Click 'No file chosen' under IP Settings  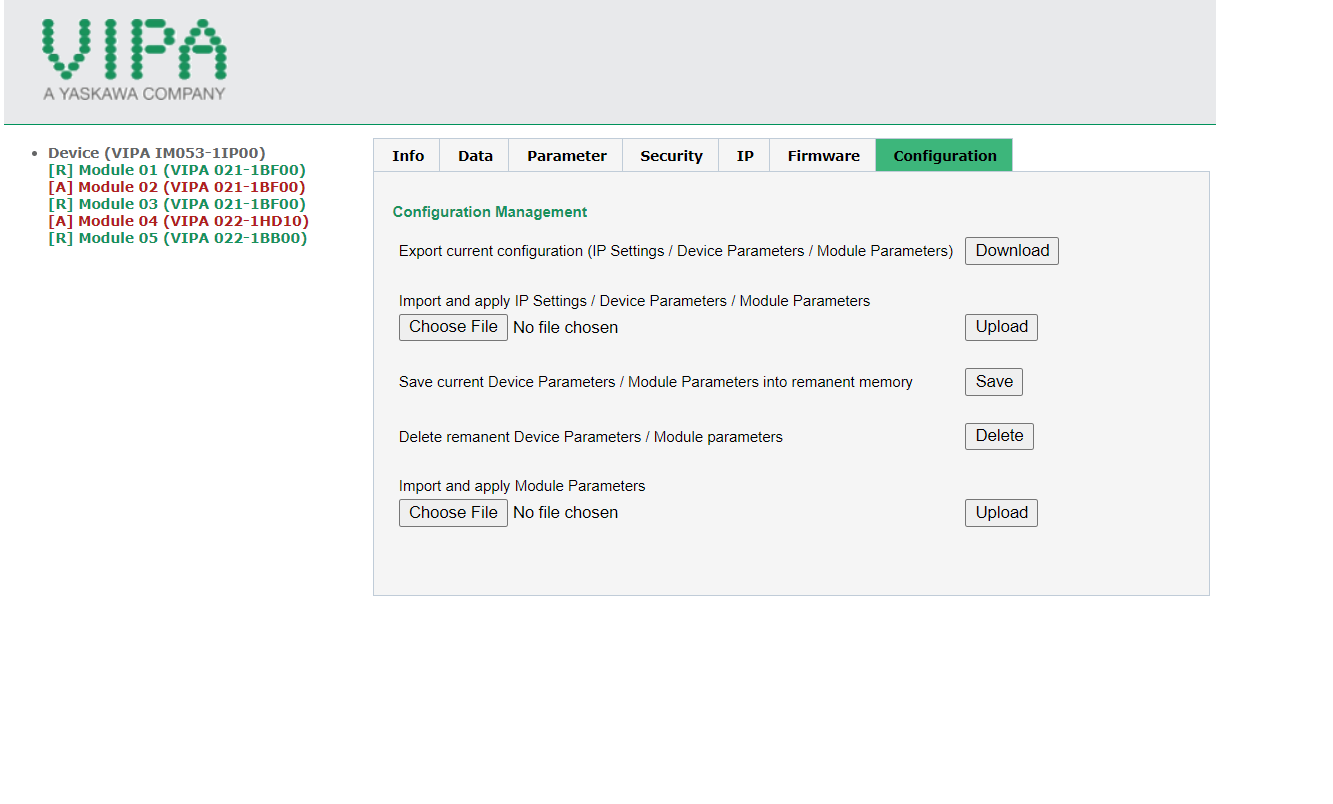coord(565,328)
